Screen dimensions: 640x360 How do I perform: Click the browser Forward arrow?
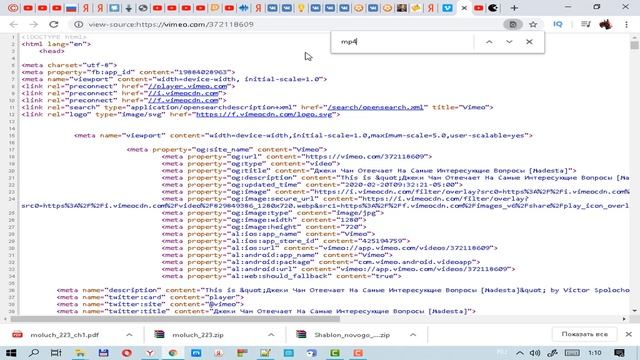coord(33,24)
